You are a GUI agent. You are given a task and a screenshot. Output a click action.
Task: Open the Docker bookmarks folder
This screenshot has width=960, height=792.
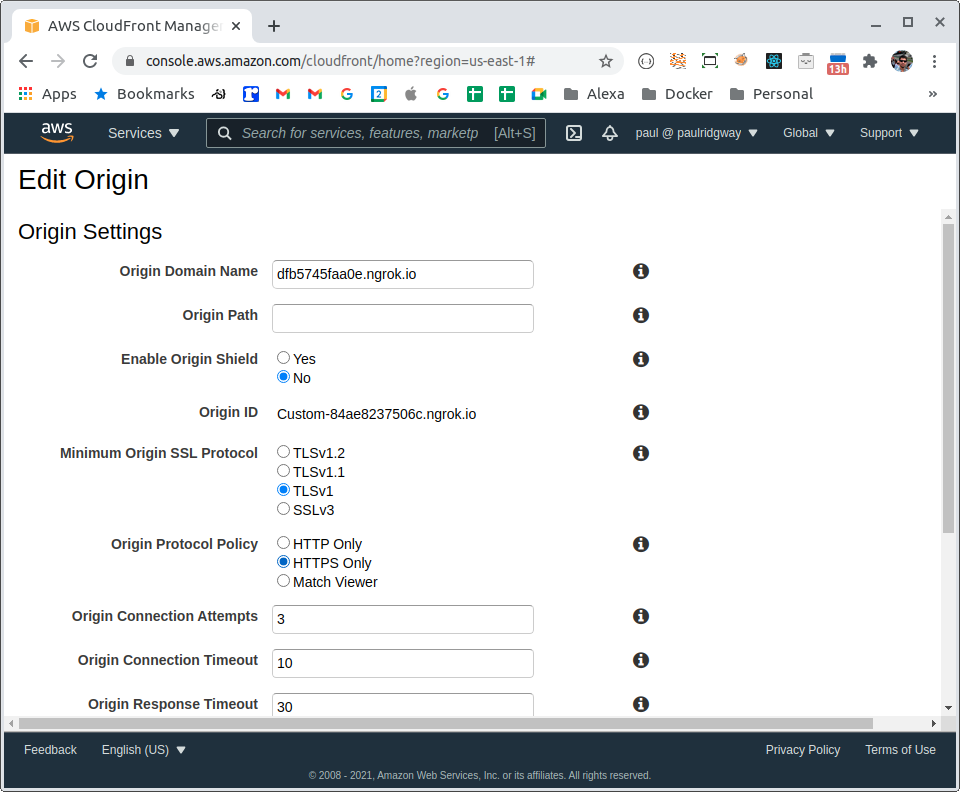[x=677, y=94]
